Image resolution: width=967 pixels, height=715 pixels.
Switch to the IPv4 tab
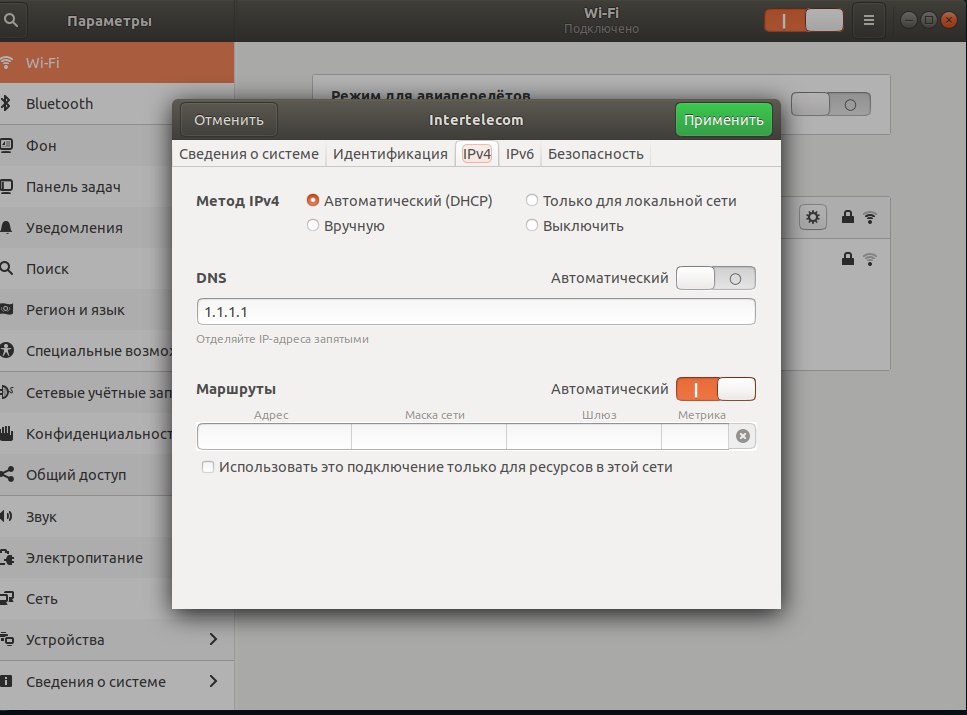pos(477,154)
